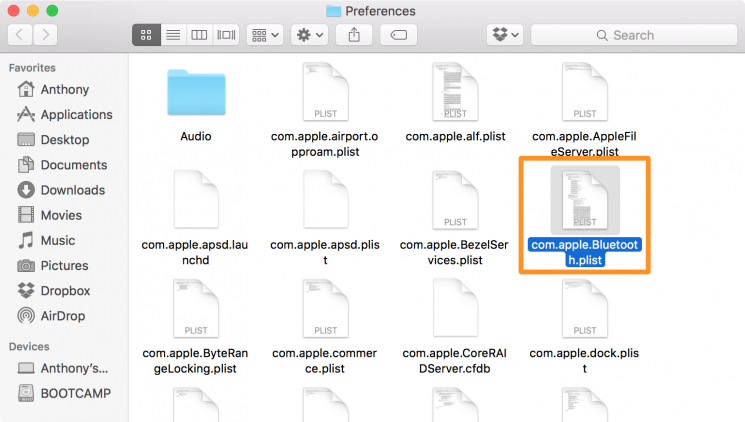Open Applications in the sidebar
The width and height of the screenshot is (745, 422).
click(x=64, y=115)
